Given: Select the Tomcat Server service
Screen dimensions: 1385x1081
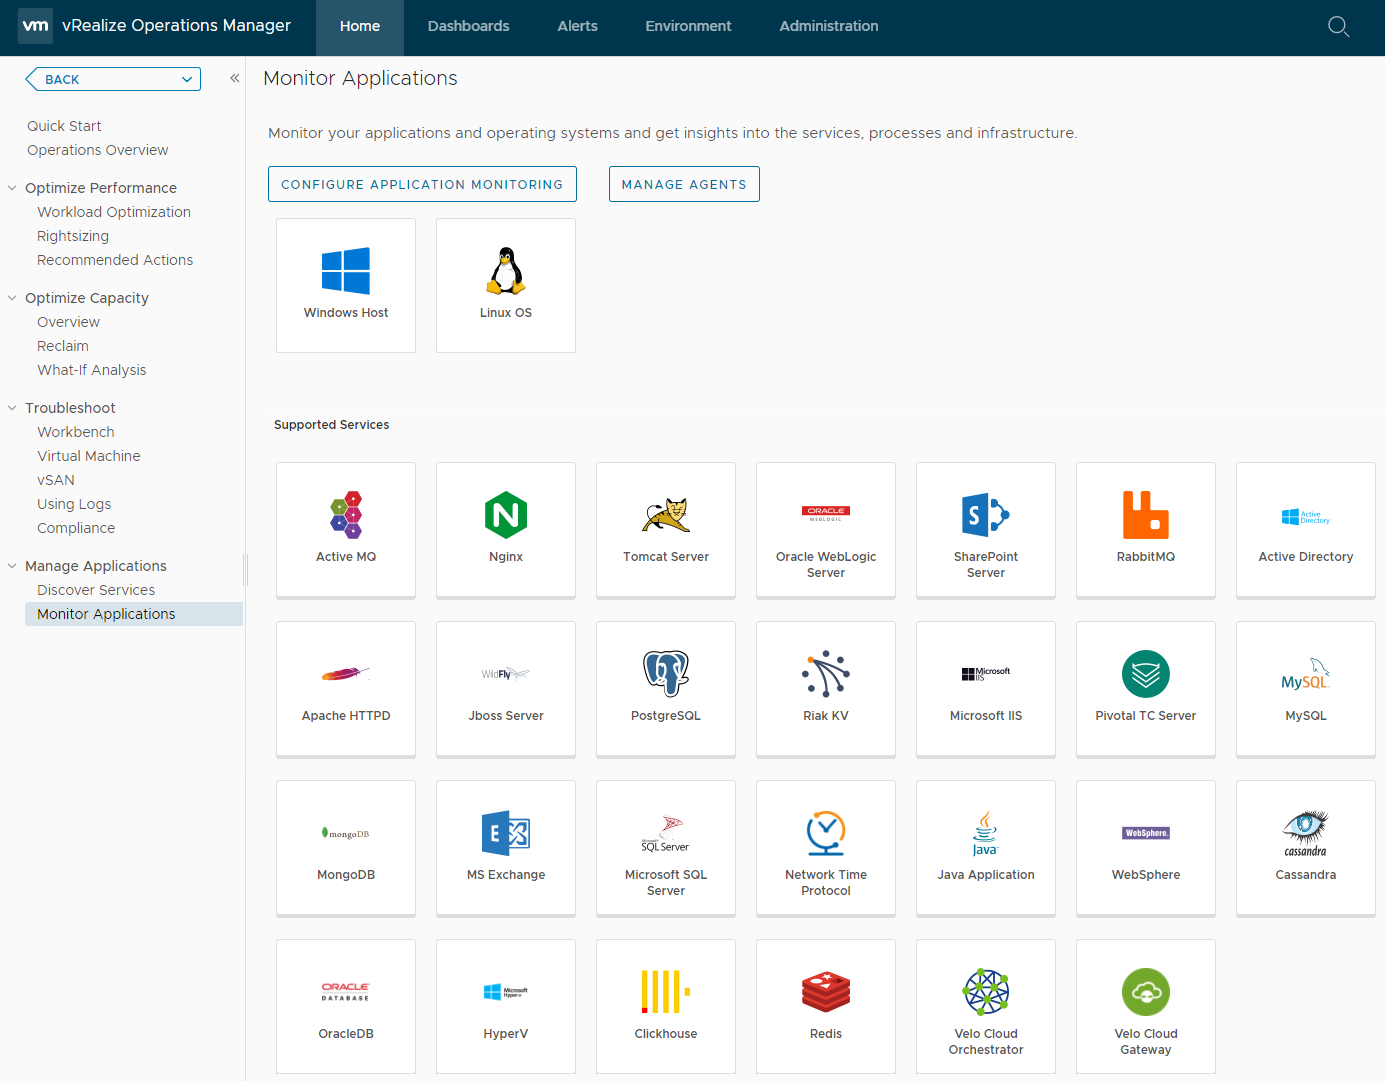Looking at the screenshot, I should (665, 530).
